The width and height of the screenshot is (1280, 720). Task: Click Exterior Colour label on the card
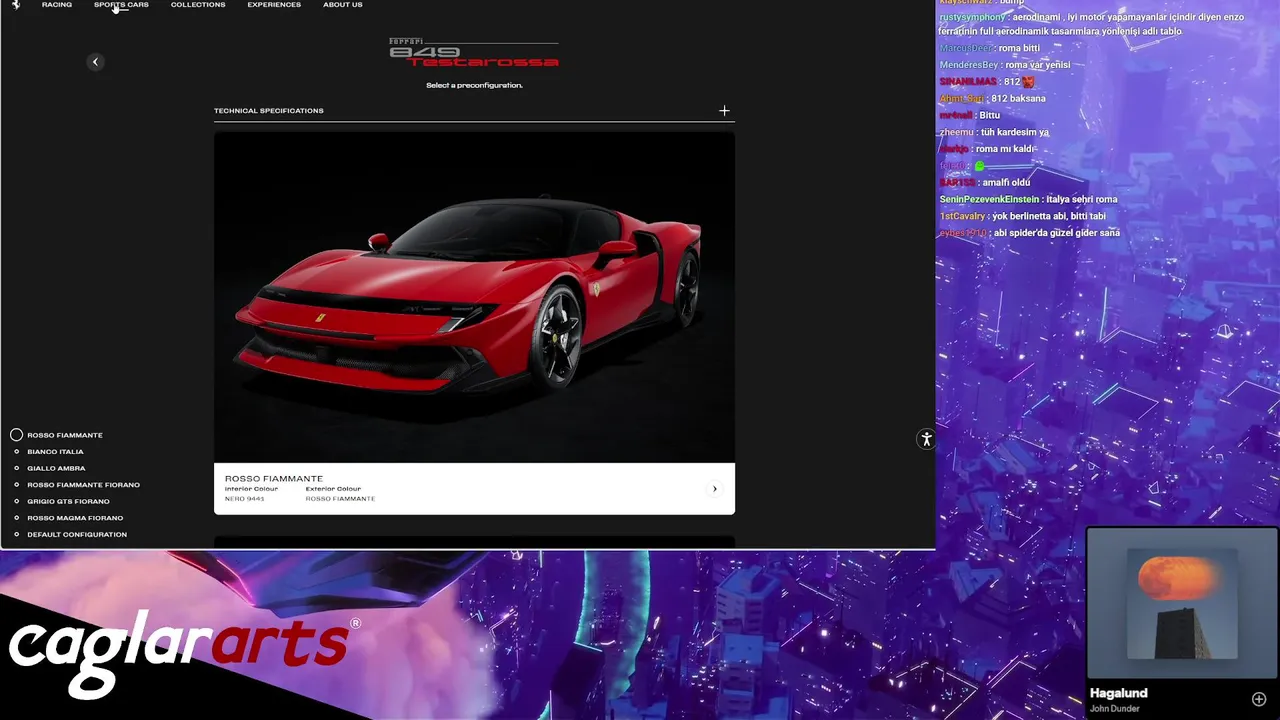click(x=333, y=489)
